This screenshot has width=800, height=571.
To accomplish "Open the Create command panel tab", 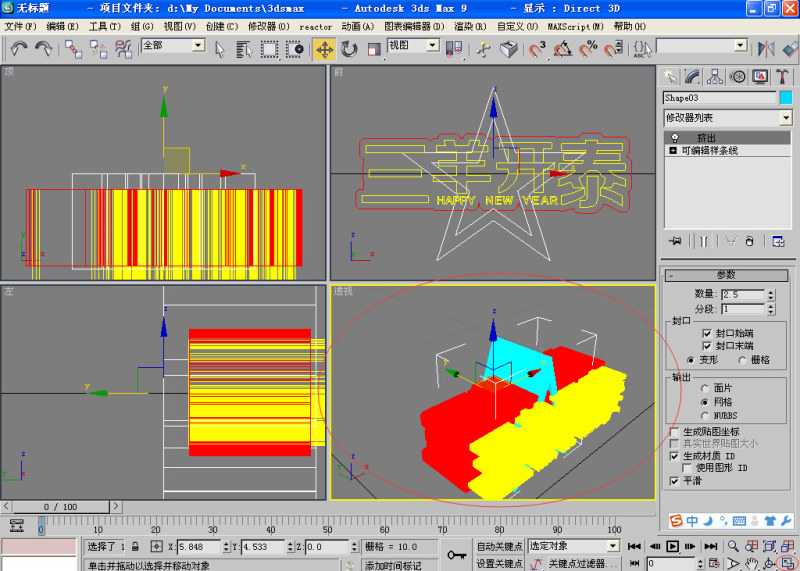I will point(670,77).
